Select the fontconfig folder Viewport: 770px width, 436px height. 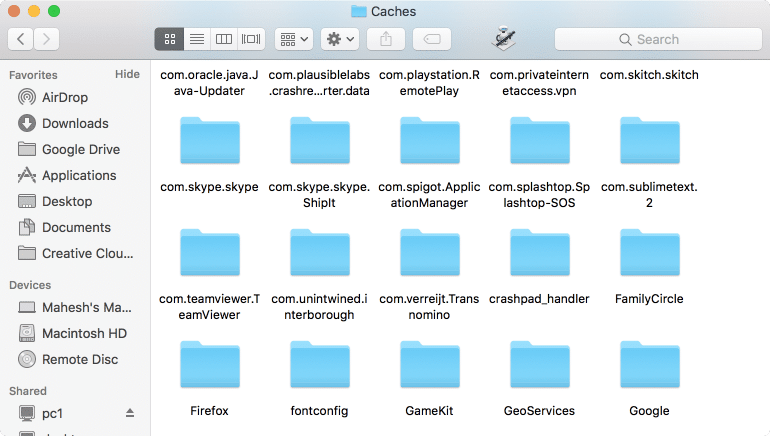pos(320,365)
